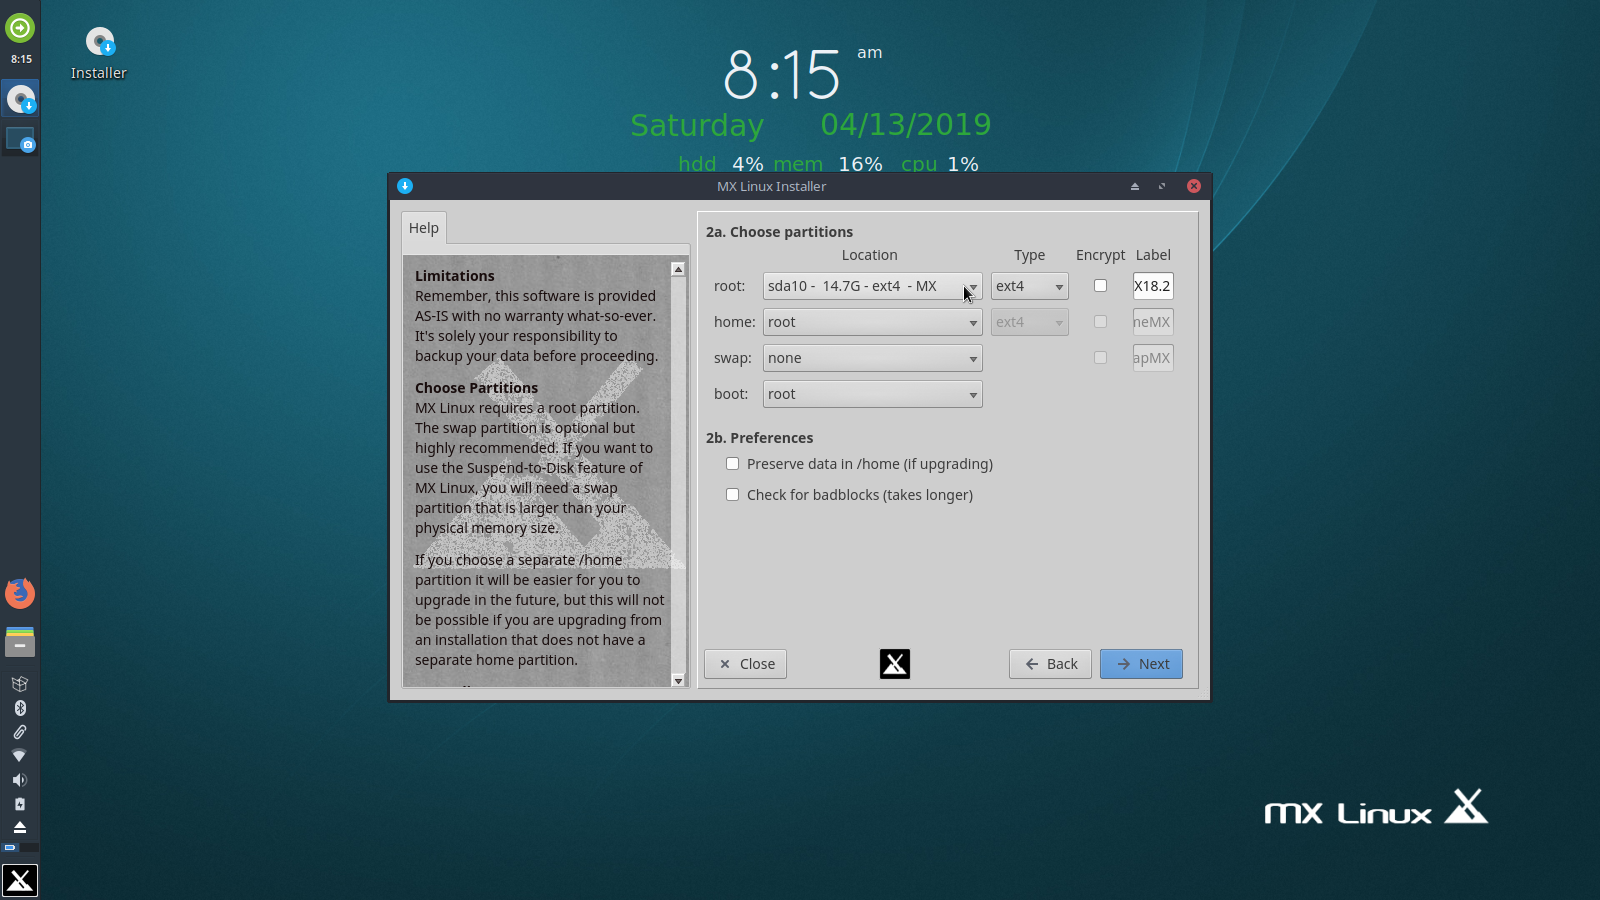Click the "Limitations" help heading
1600x900 pixels.
(455, 276)
